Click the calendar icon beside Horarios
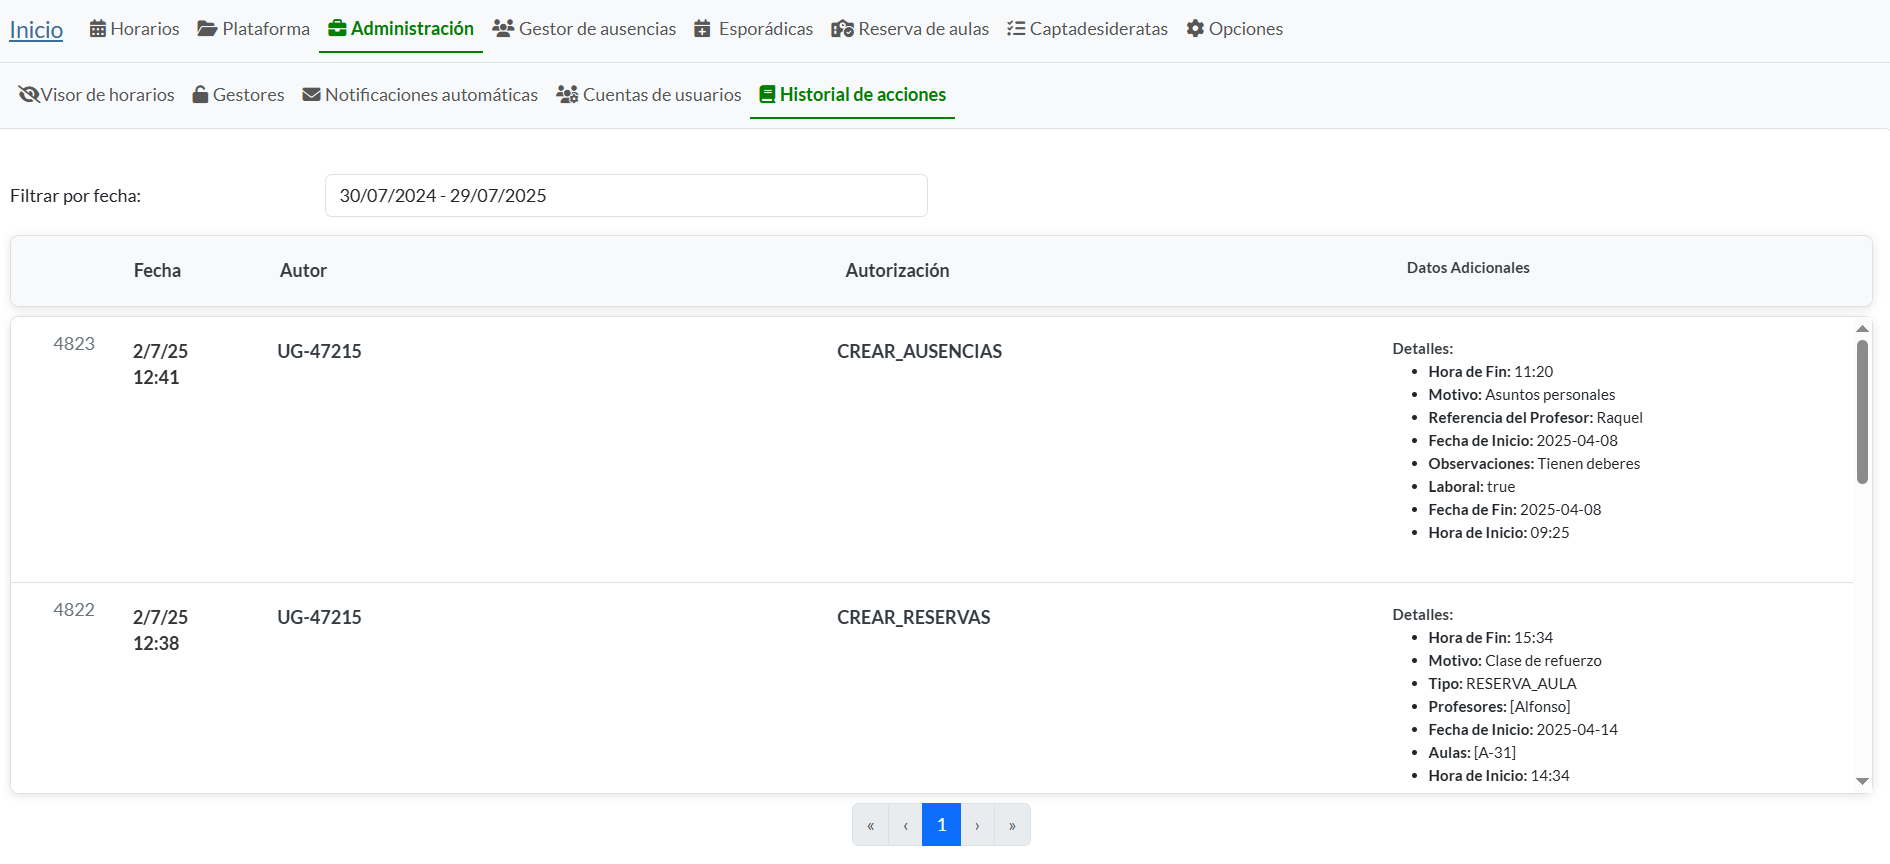The height and width of the screenshot is (864, 1890). tap(98, 29)
